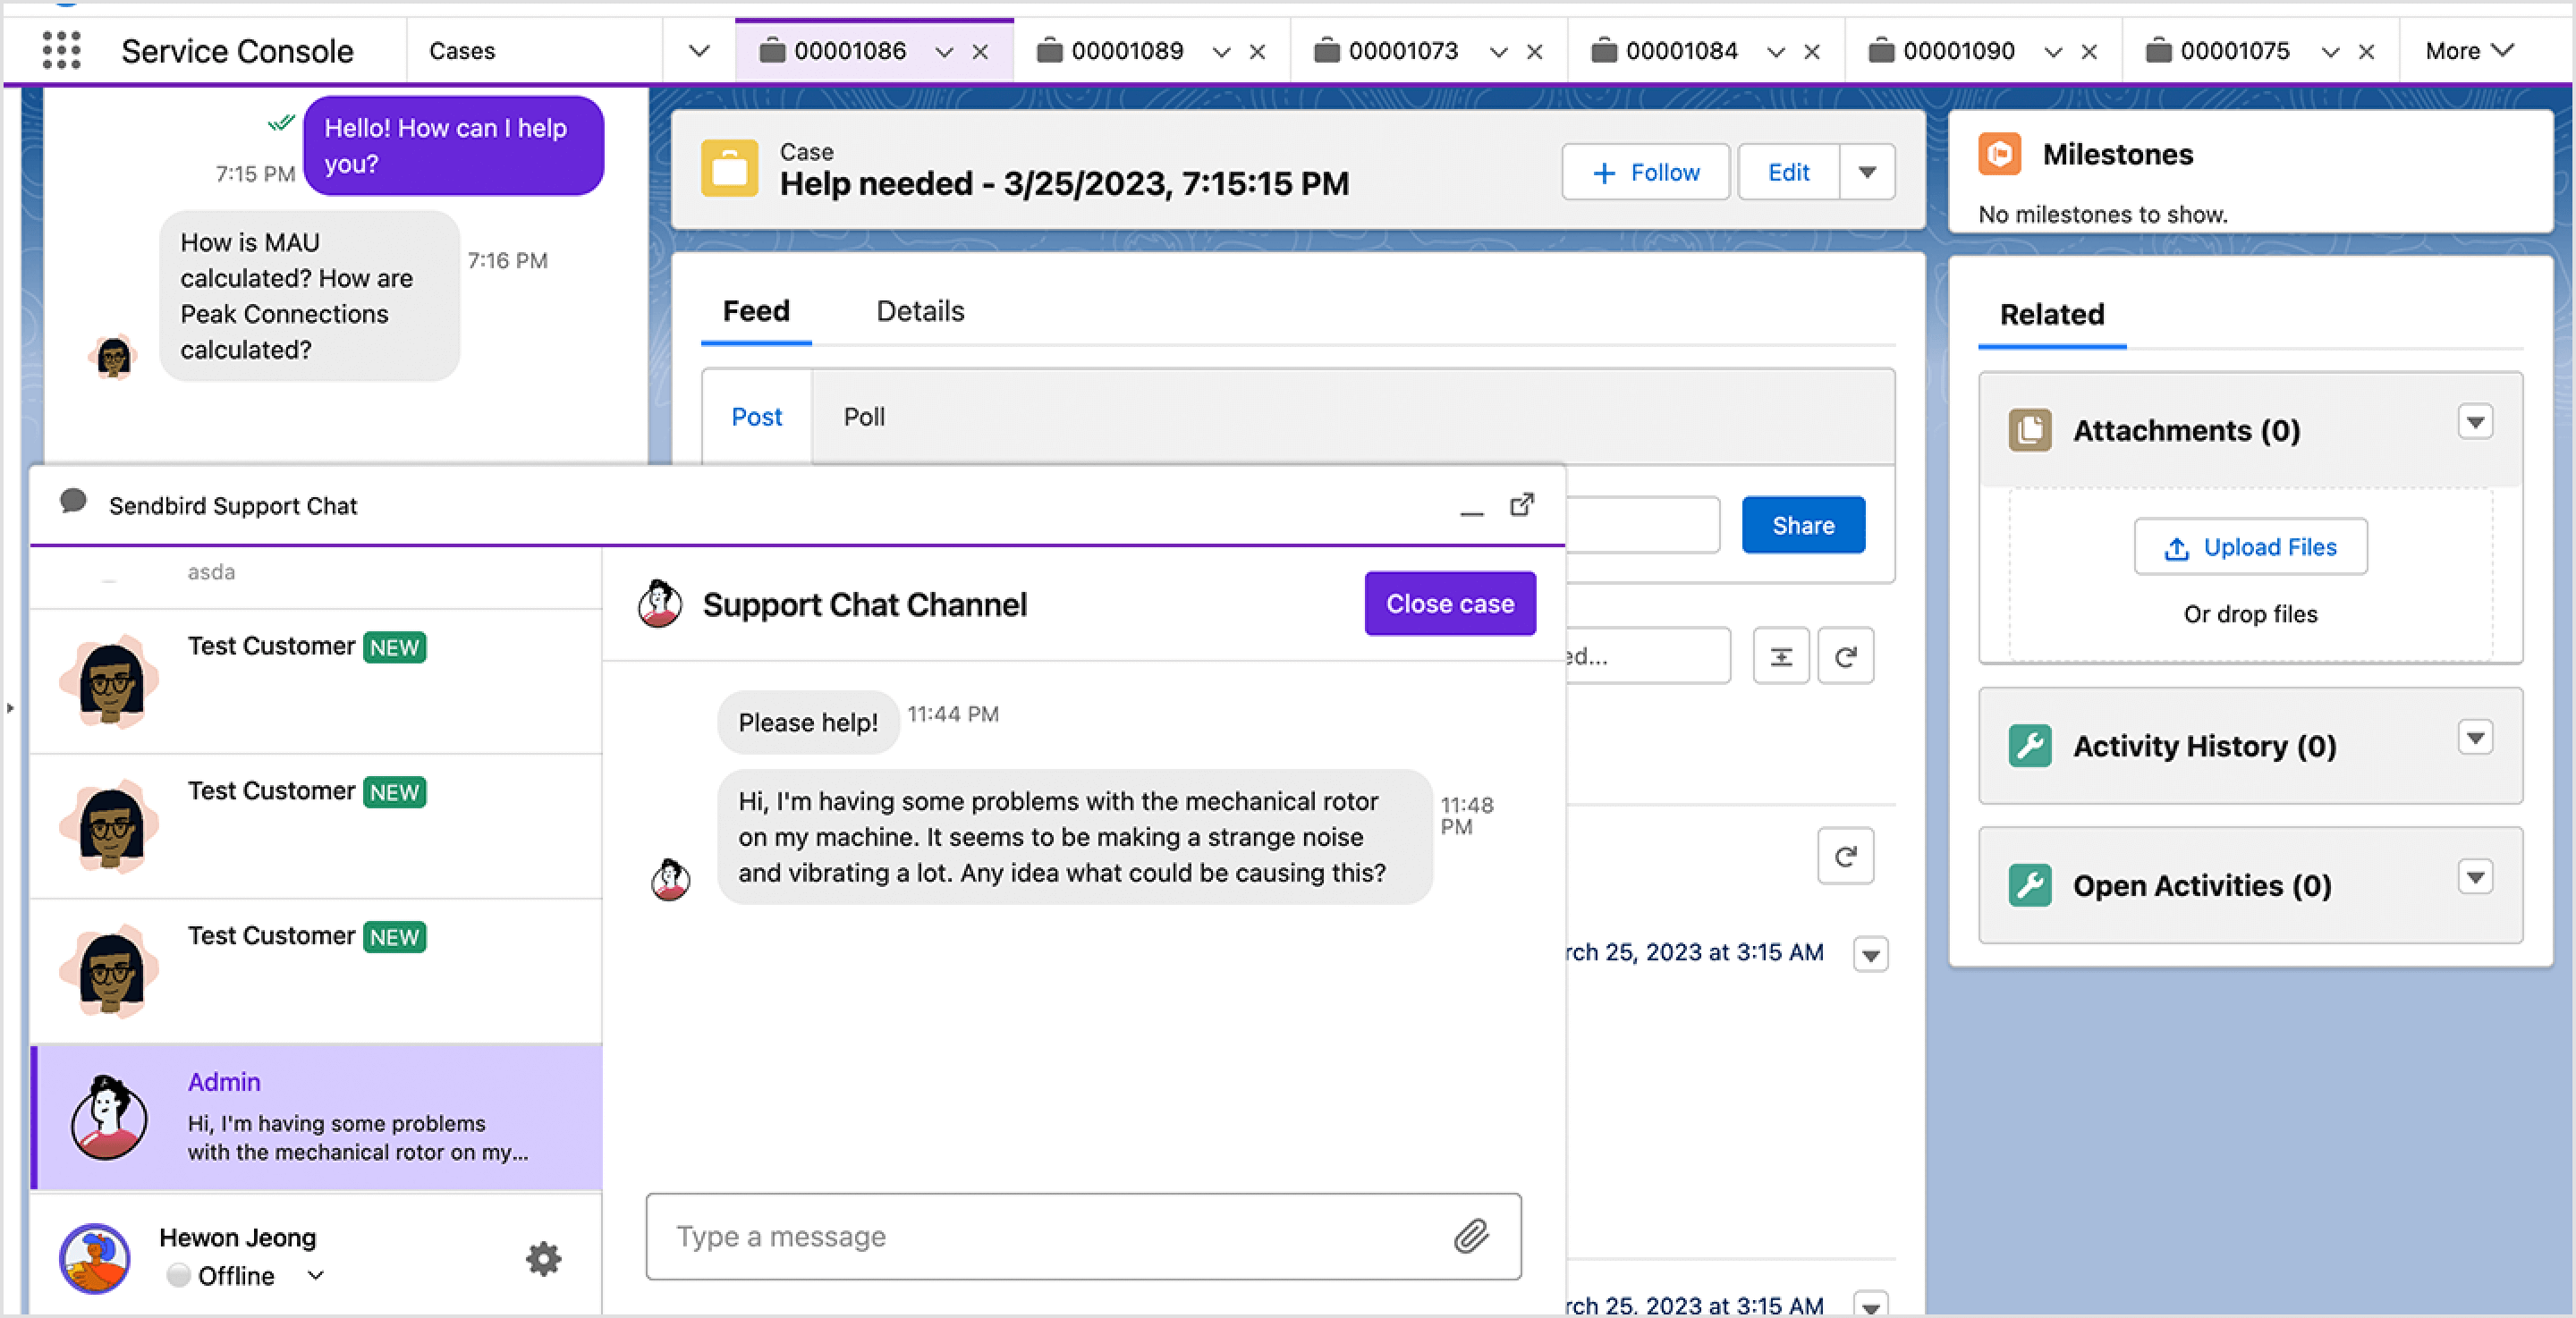
Task: Select the Poll tab
Action: tap(864, 417)
